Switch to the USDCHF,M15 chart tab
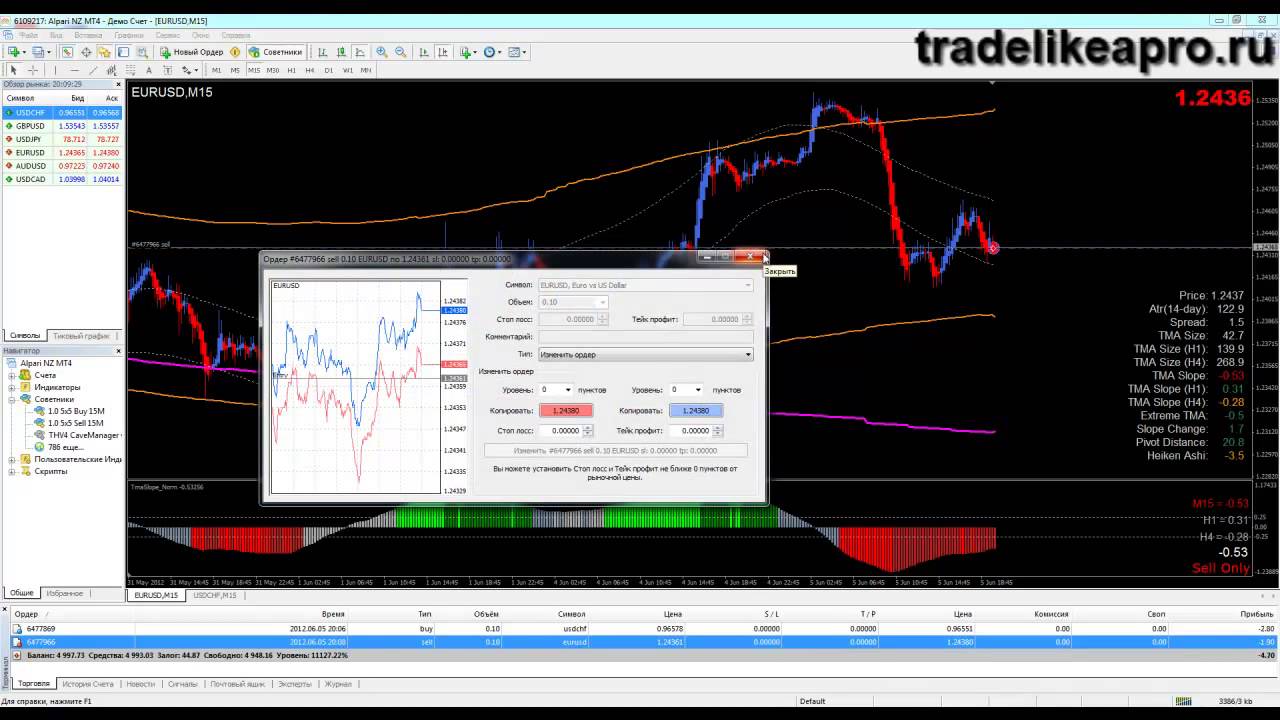1280x720 pixels. tap(215, 595)
